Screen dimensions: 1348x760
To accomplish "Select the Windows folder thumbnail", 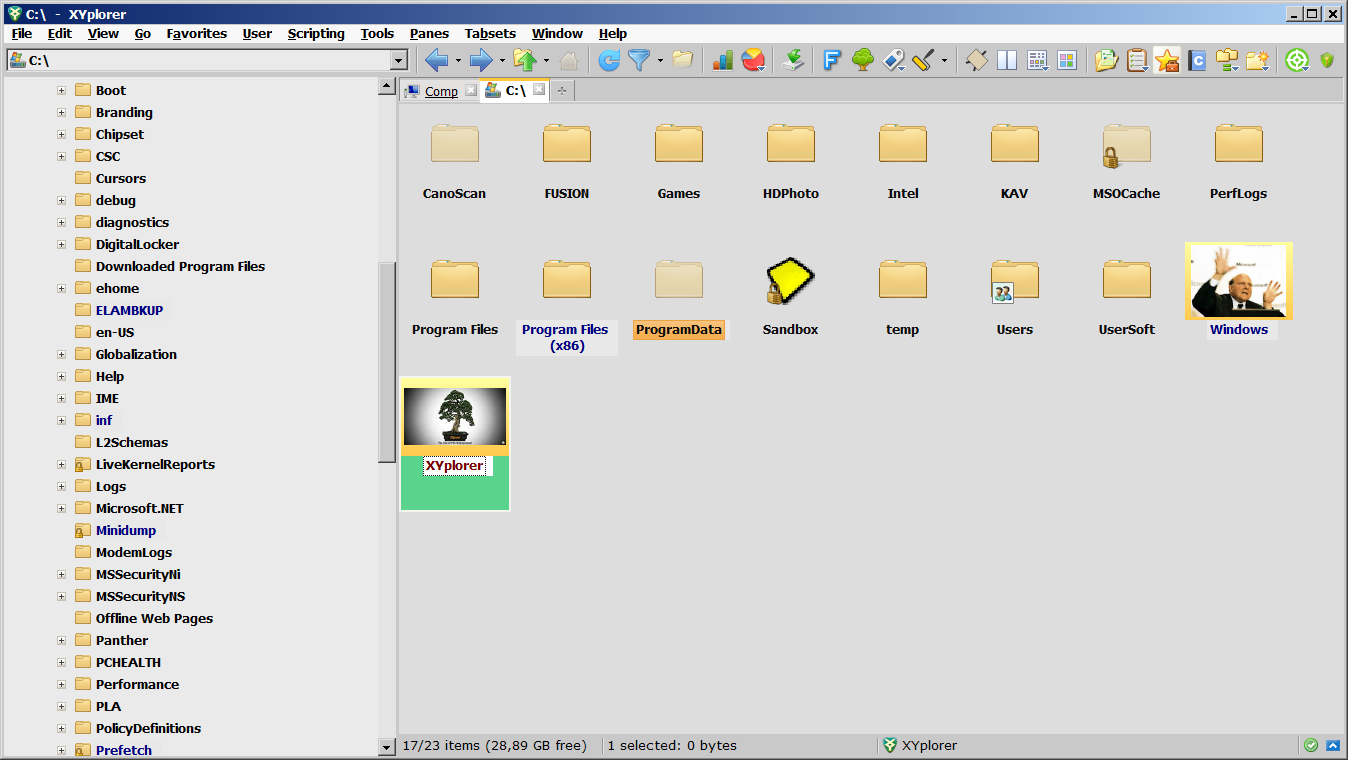I will pos(1239,280).
